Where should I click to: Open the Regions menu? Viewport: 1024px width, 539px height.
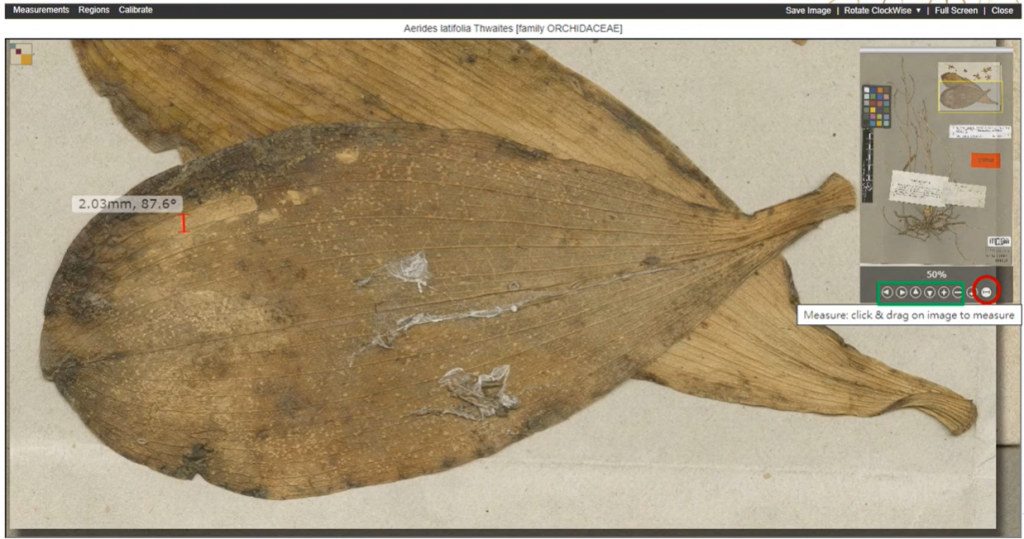(x=94, y=10)
